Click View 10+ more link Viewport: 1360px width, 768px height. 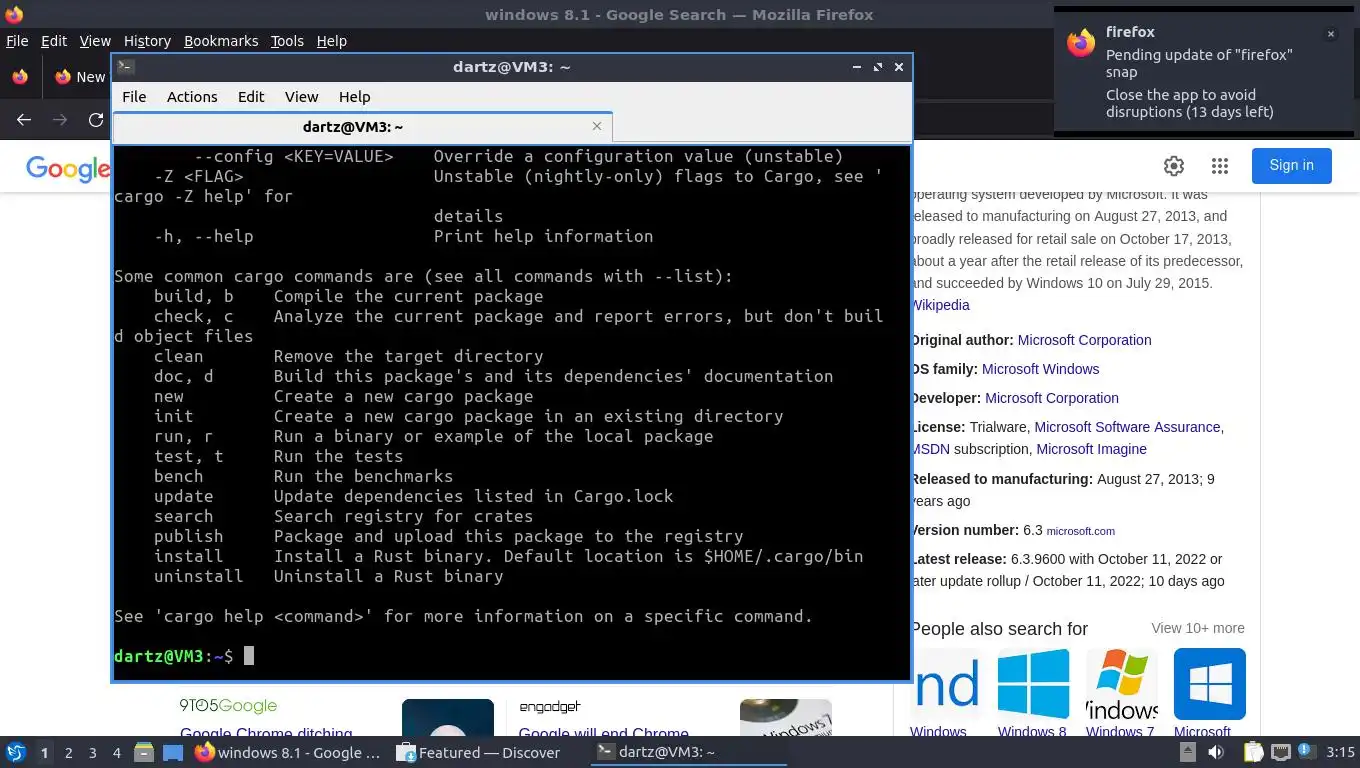[x=1198, y=628]
